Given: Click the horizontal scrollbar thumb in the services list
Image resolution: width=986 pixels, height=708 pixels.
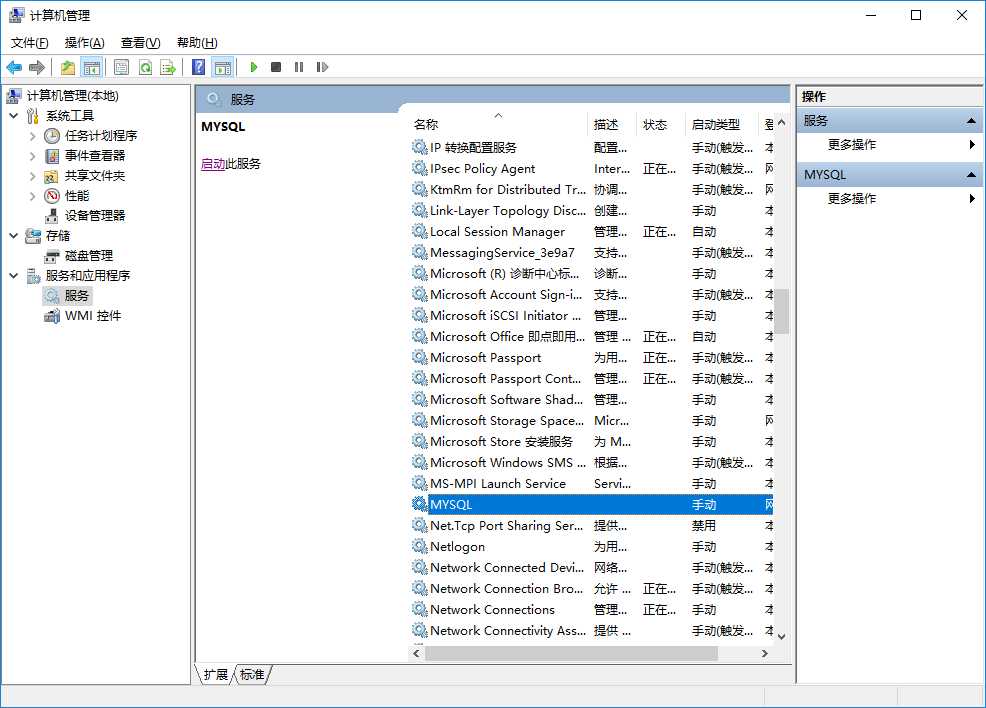Looking at the screenshot, I should coord(572,653).
